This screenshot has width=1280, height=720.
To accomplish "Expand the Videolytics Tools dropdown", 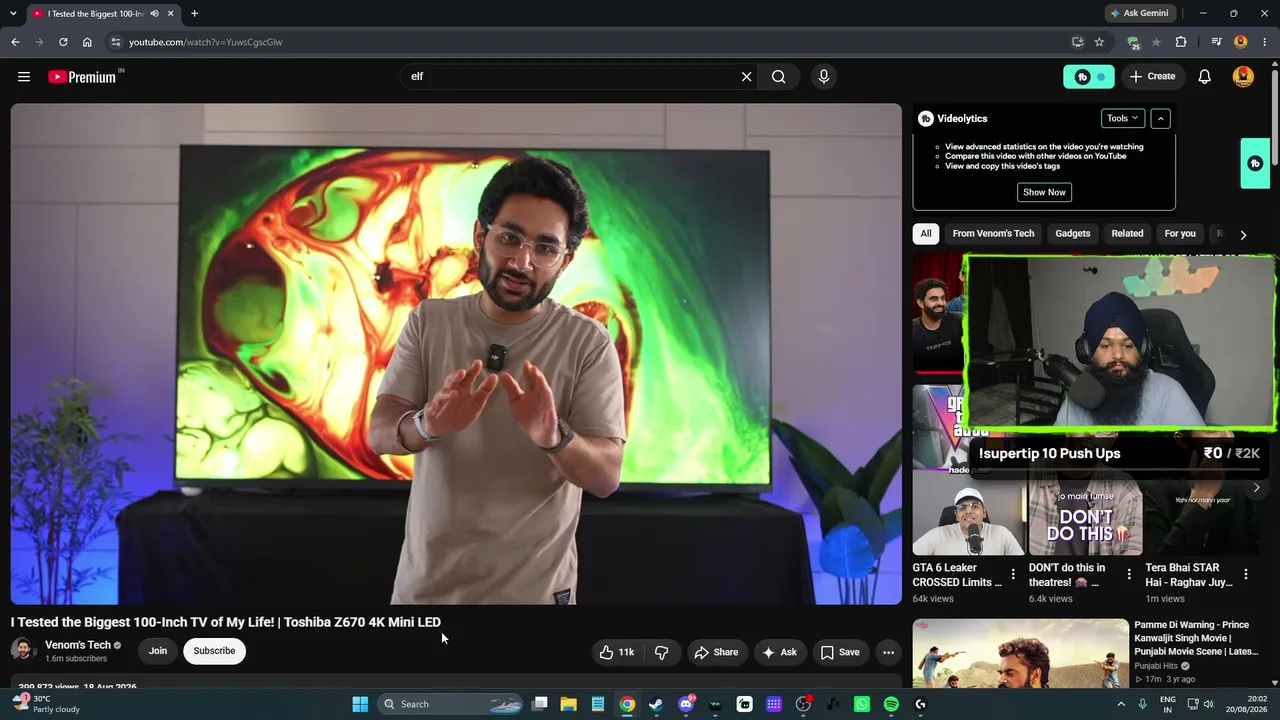I will 1122,118.
